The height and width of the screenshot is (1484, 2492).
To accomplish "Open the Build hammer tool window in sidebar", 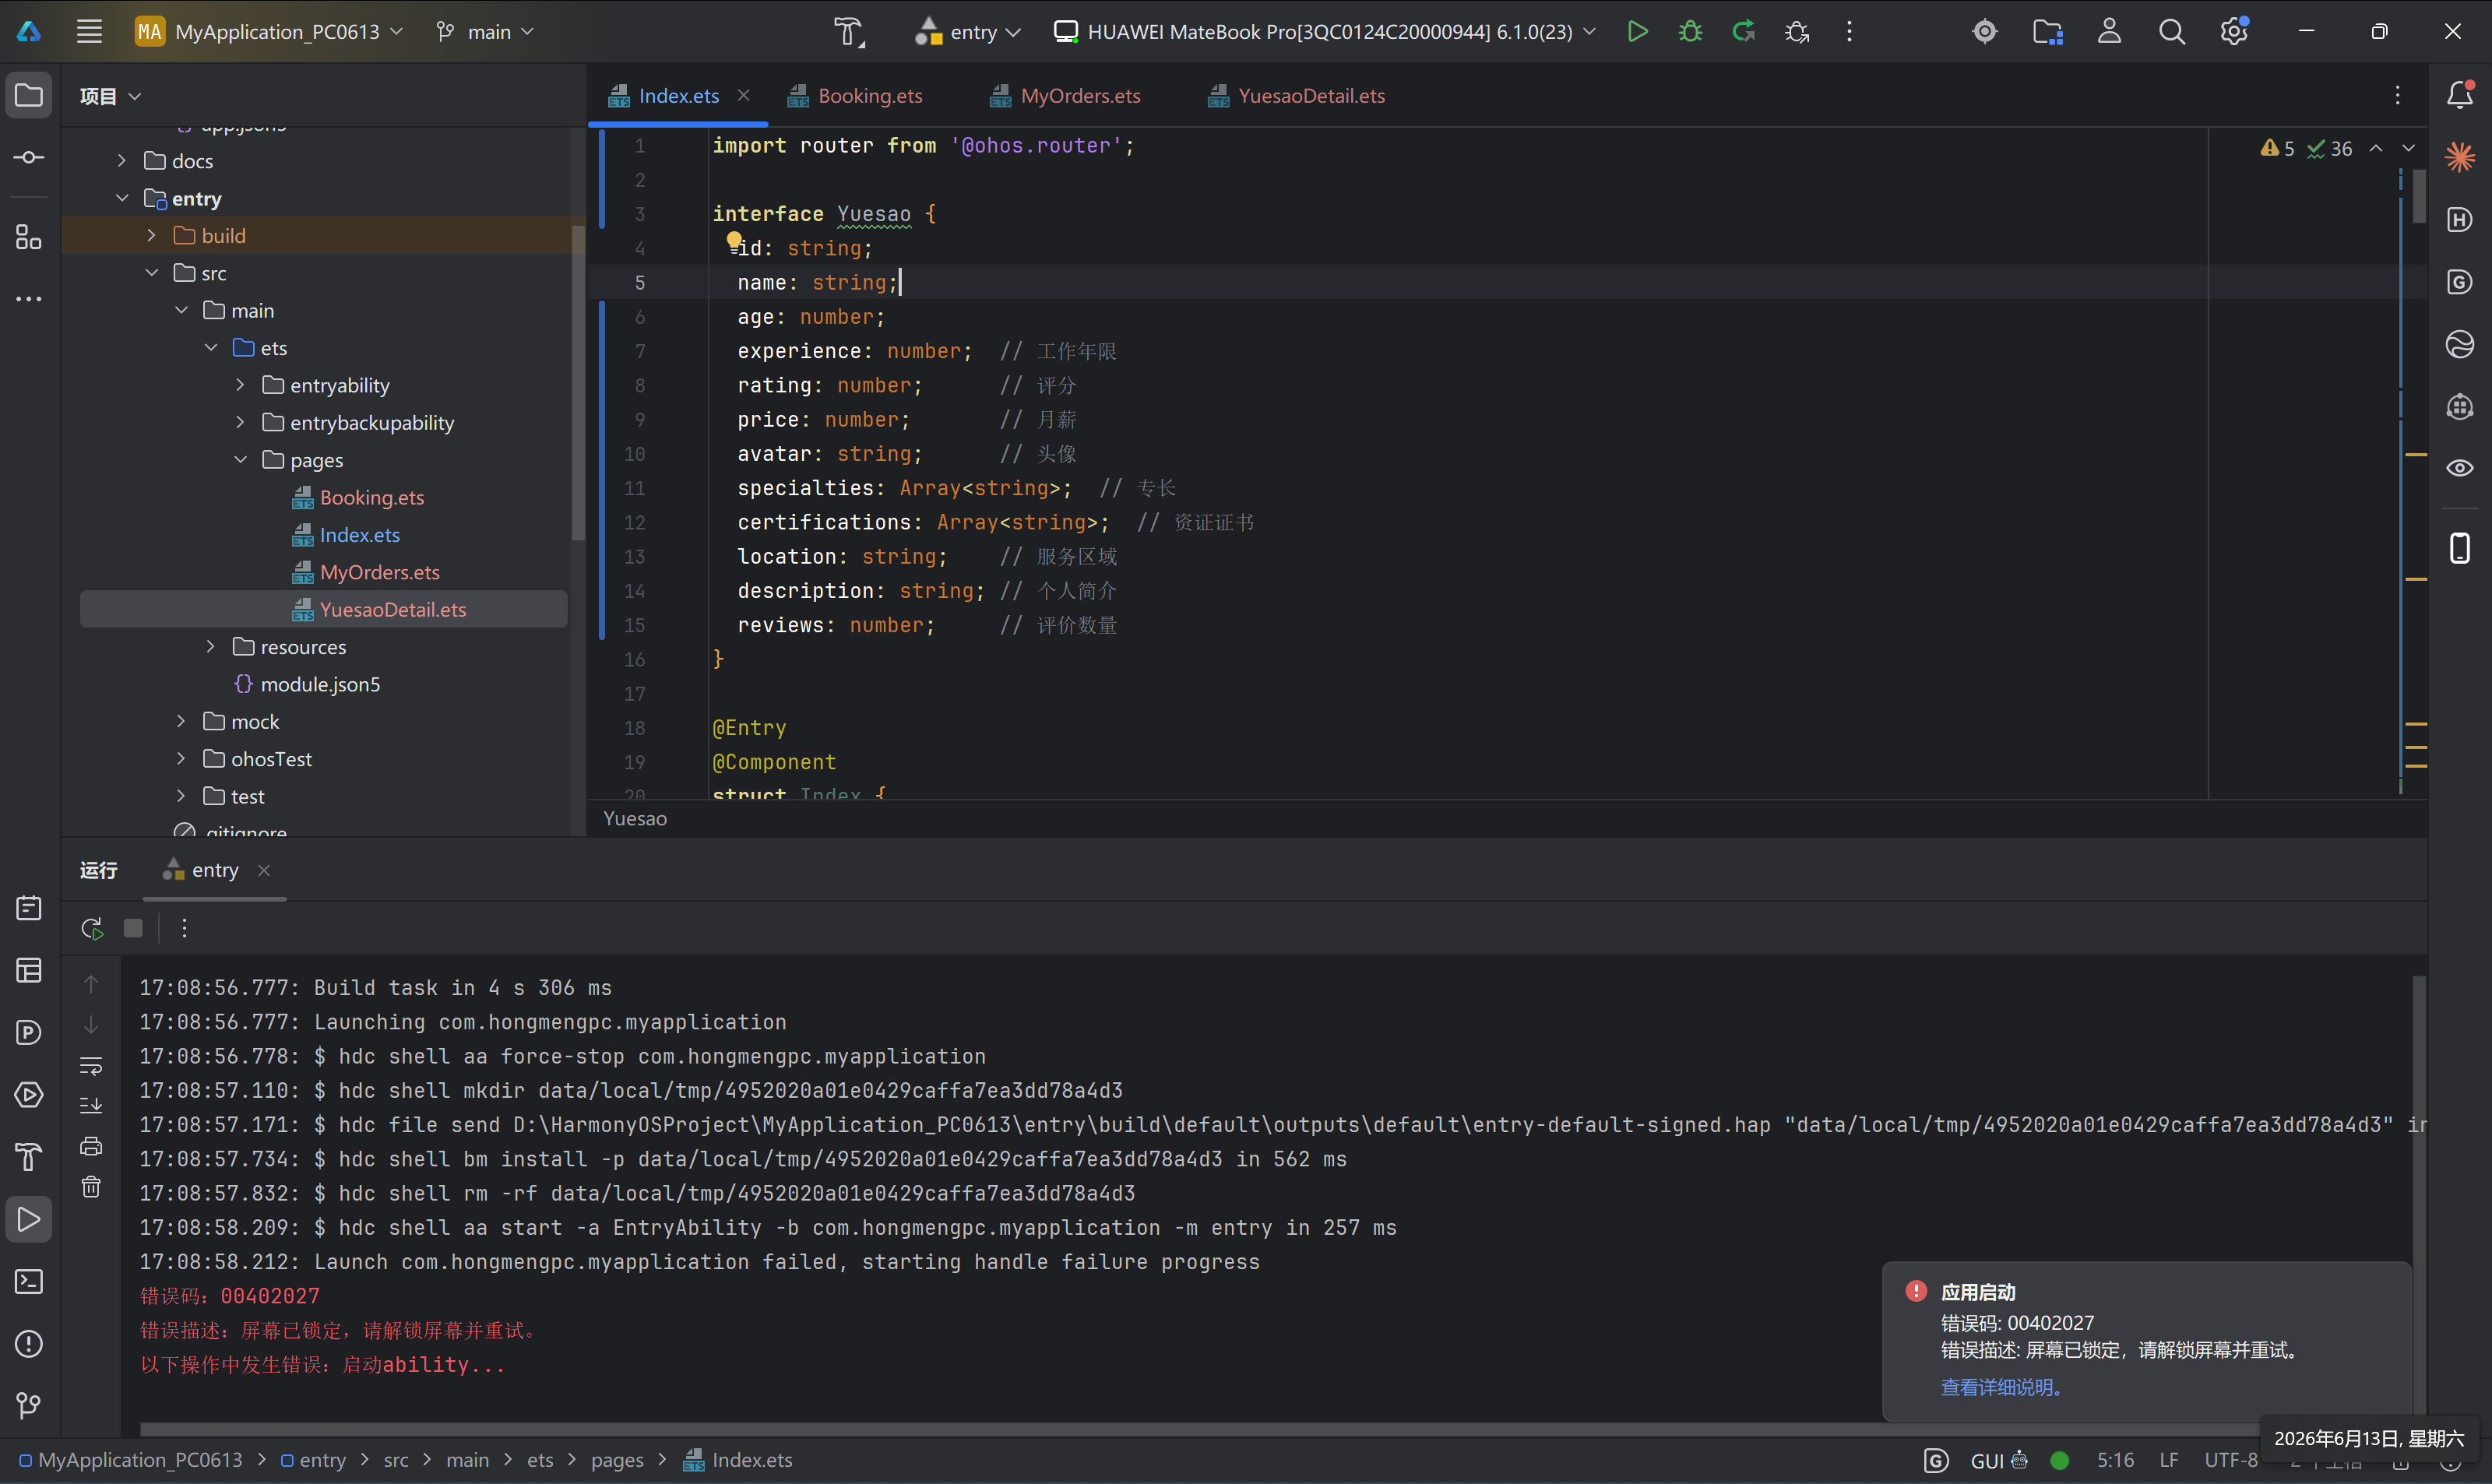I will tap(29, 1157).
